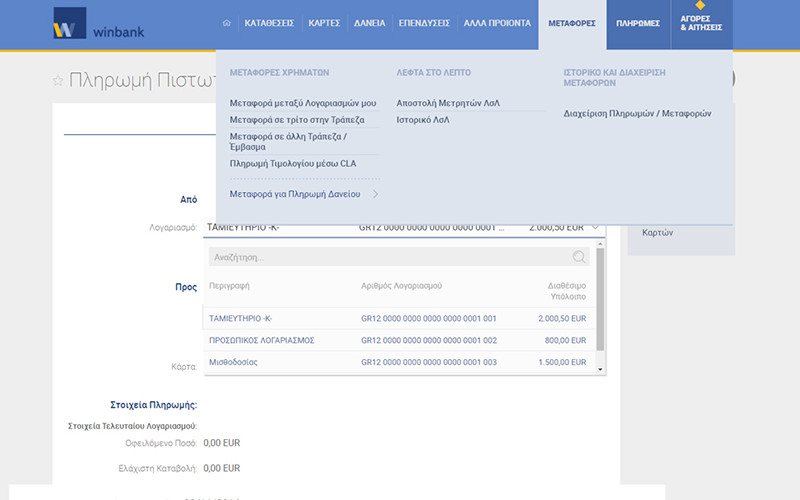The width and height of the screenshot is (800, 500).
Task: Click the magnifier icon in account search
Action: 579,257
